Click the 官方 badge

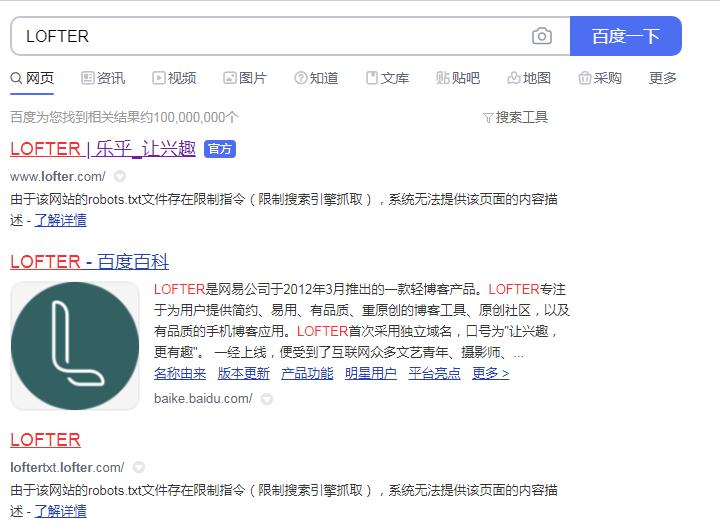pos(219,149)
